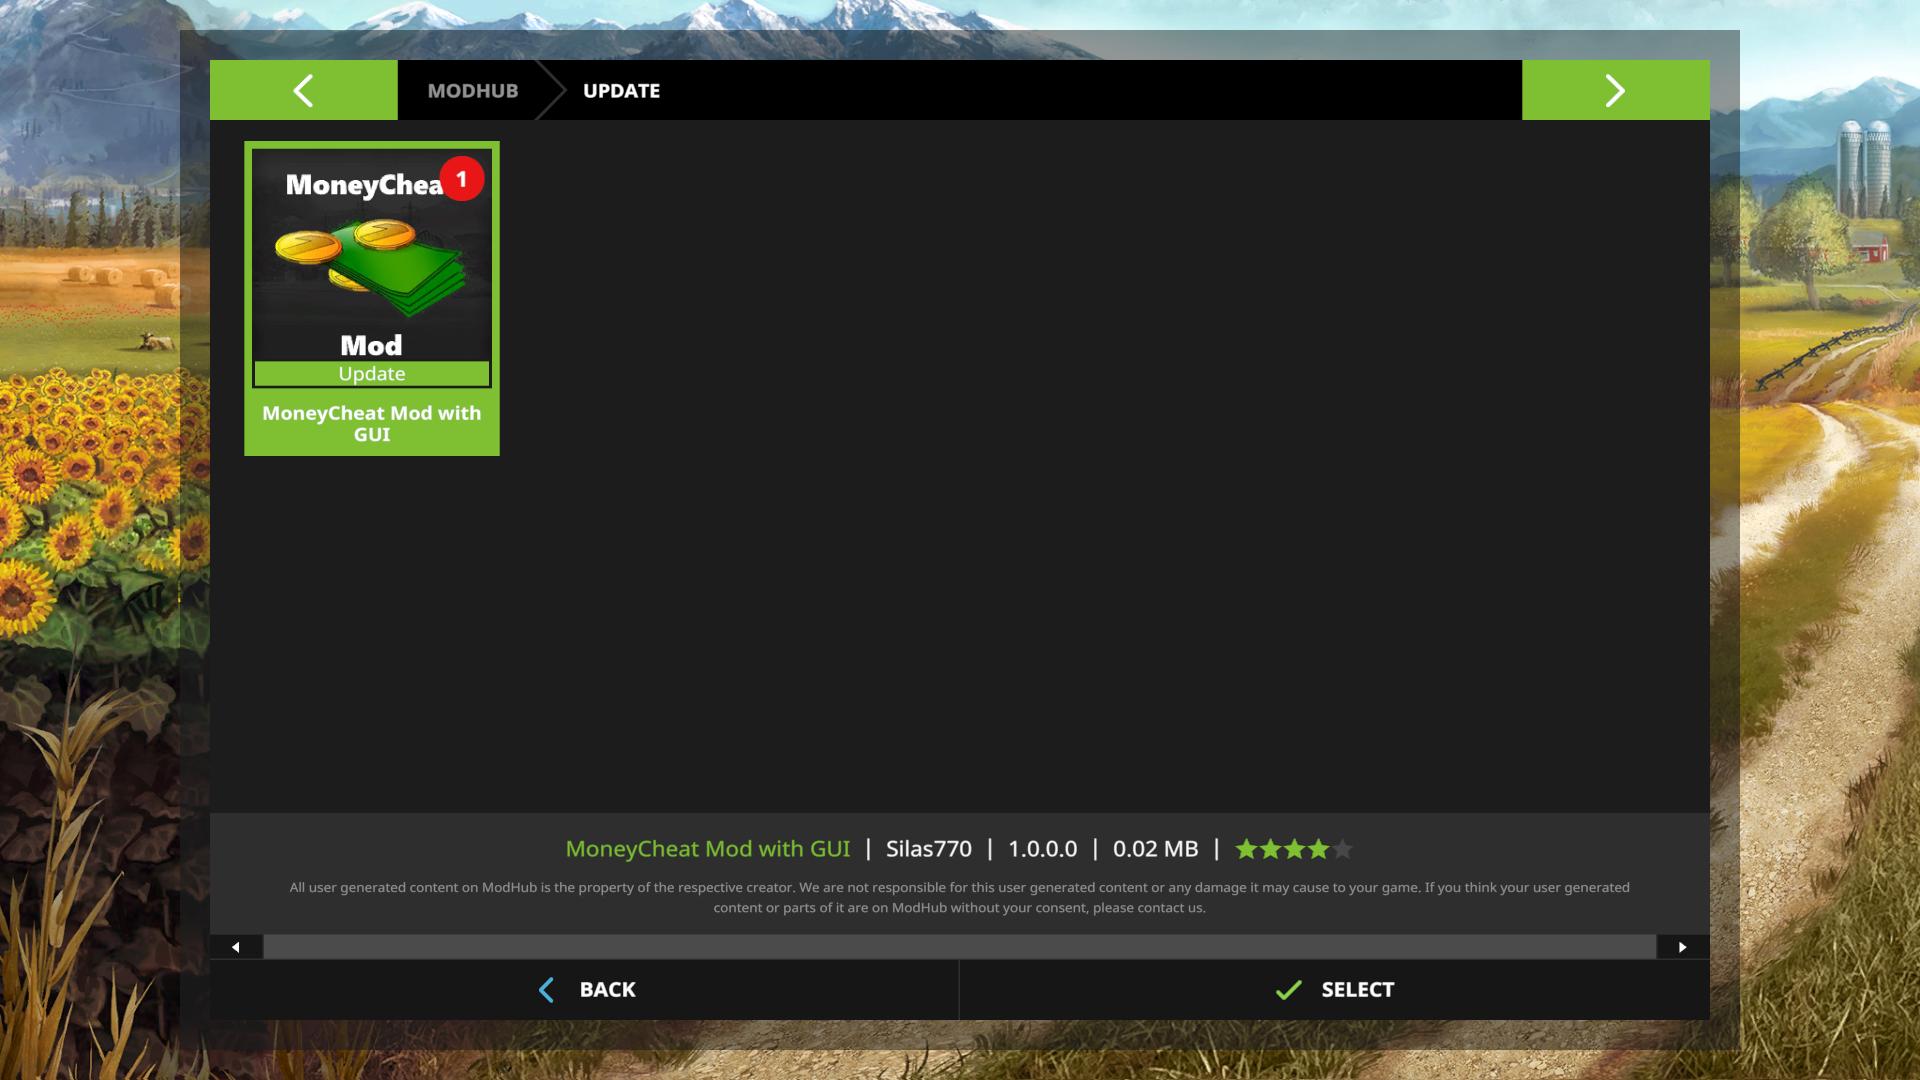Click the green Update label on mod tile
The image size is (1920, 1080).
(371, 374)
